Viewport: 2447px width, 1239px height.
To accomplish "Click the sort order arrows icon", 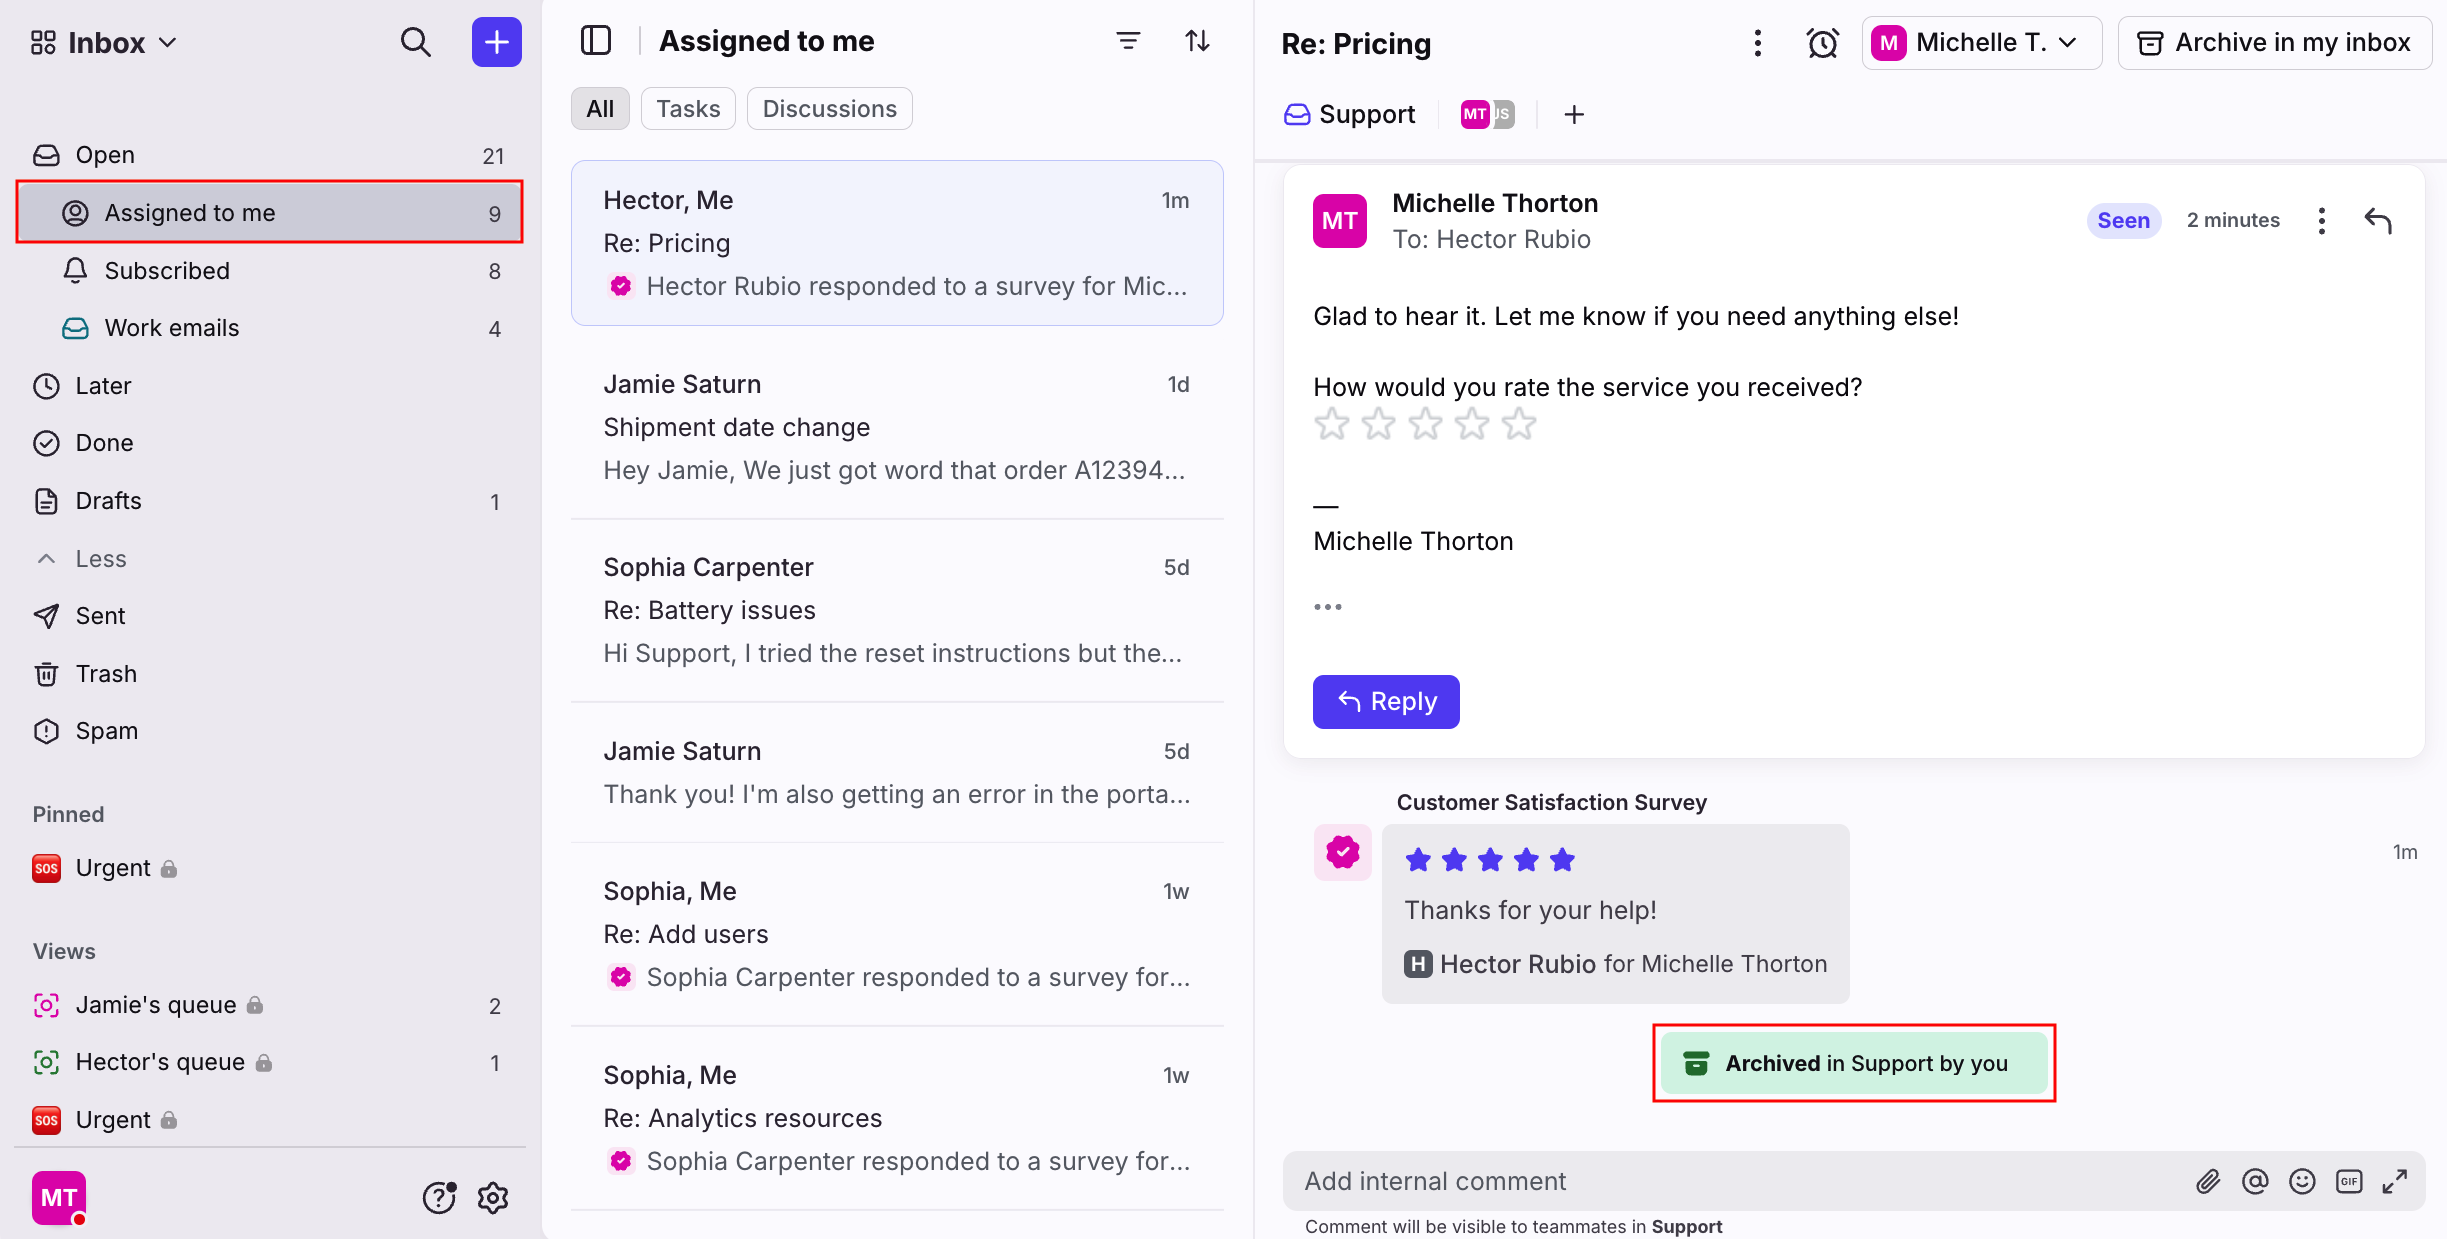I will tap(1197, 41).
